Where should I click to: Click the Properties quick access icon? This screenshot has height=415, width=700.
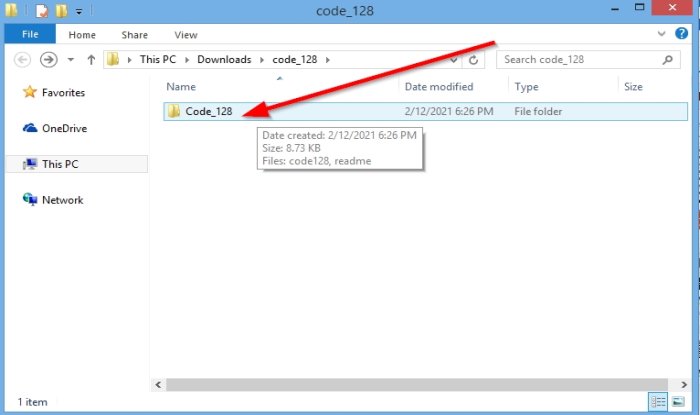[42, 10]
